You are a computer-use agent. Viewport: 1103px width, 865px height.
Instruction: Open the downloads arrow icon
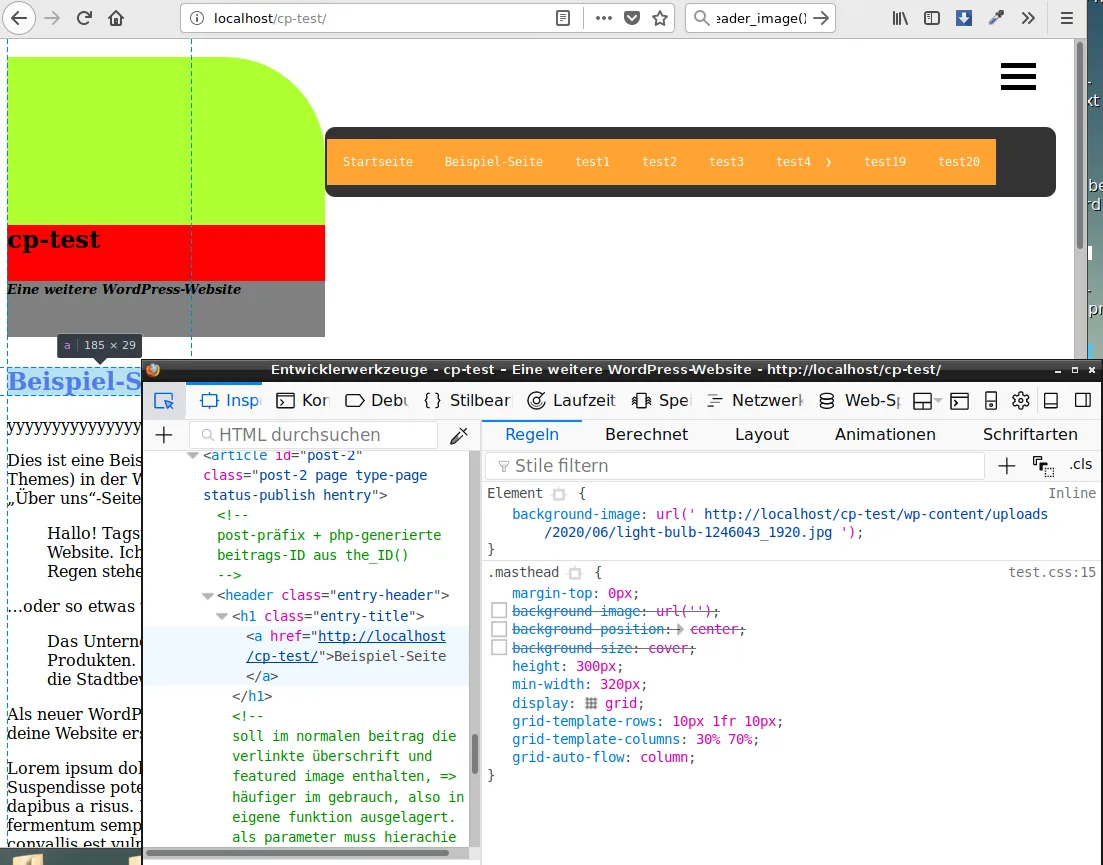click(964, 18)
